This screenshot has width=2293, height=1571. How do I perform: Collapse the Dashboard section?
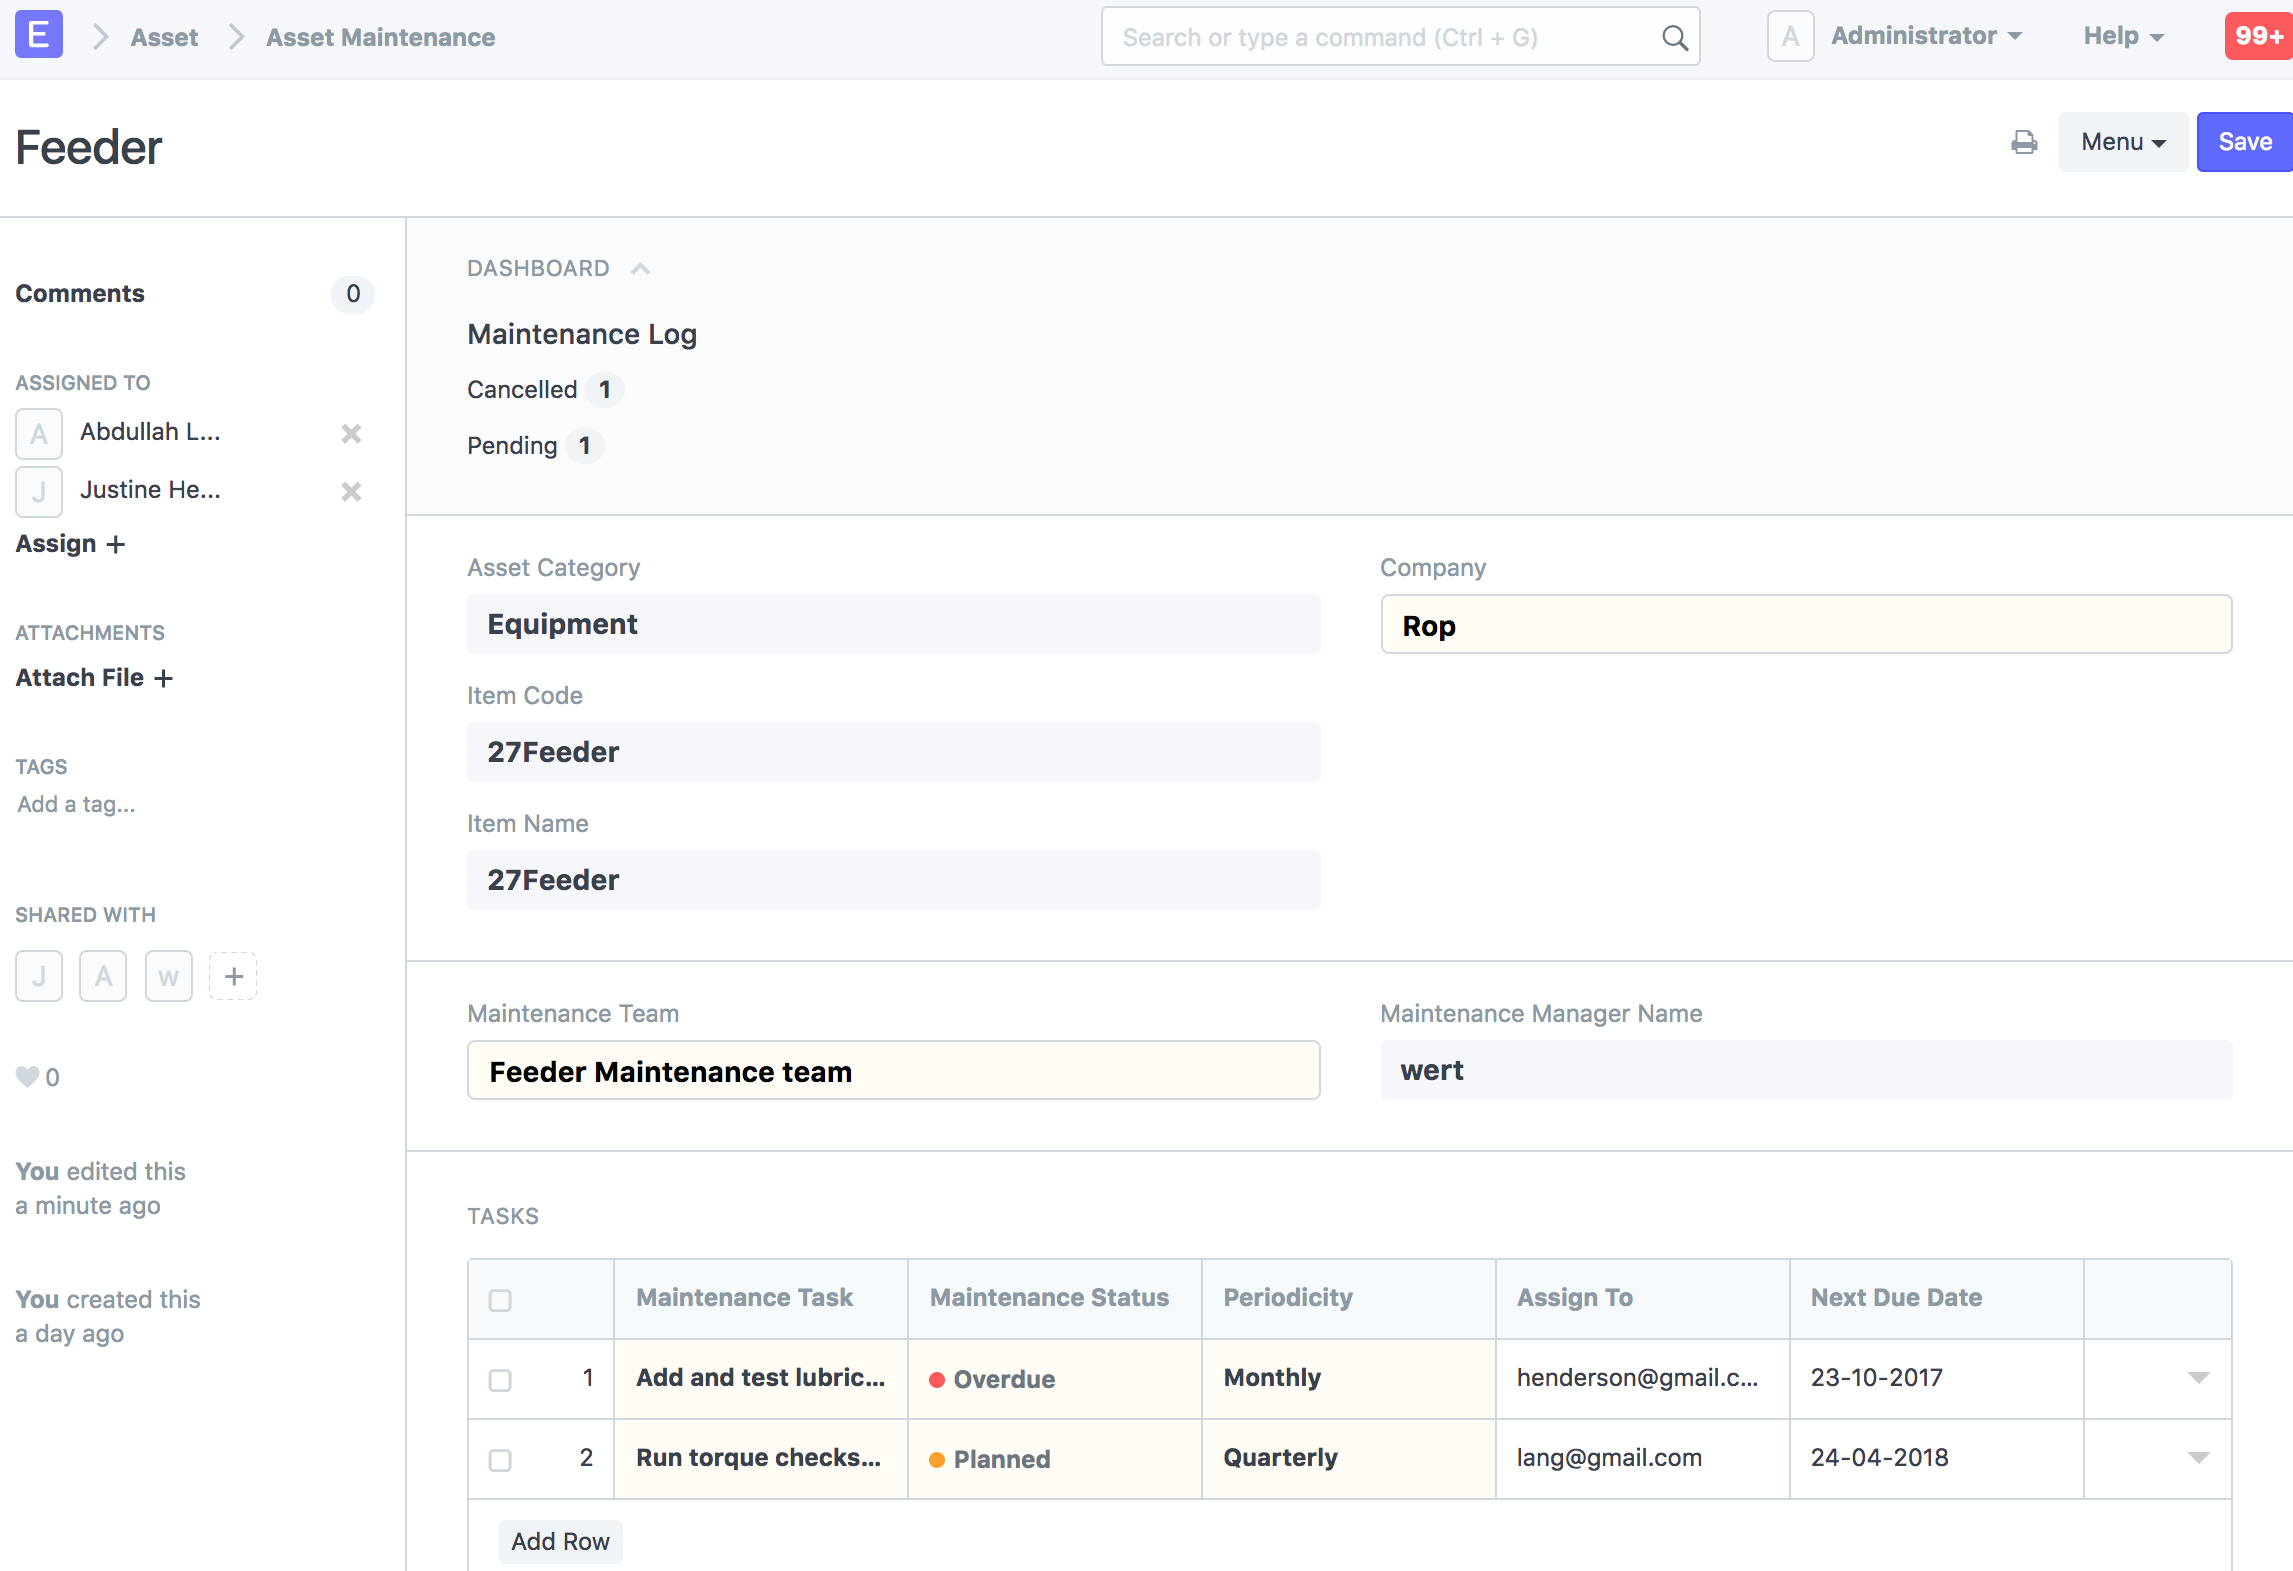[640, 269]
